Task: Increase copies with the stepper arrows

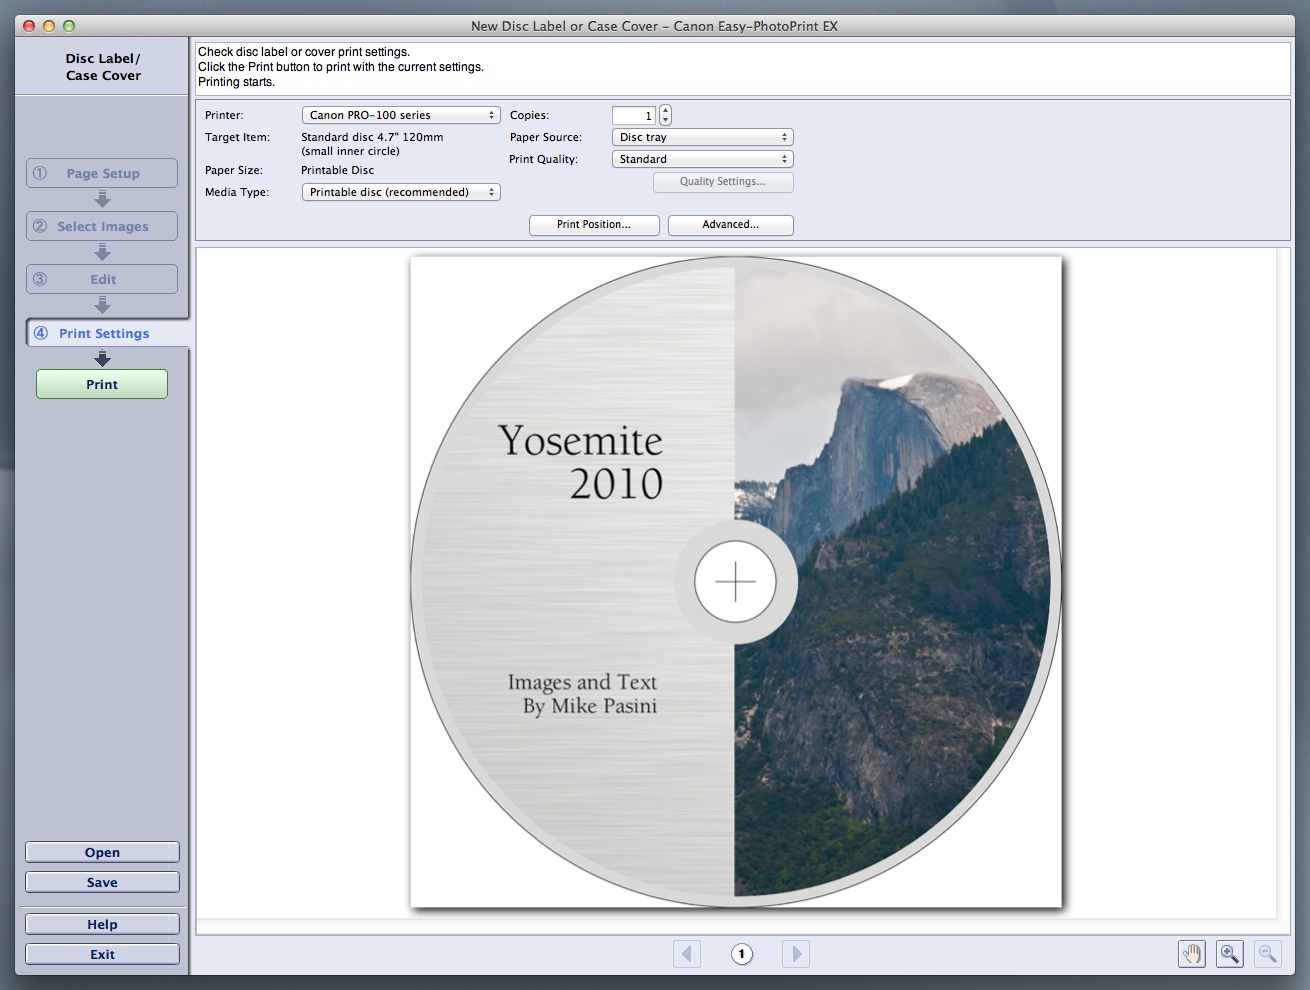Action: (x=666, y=111)
